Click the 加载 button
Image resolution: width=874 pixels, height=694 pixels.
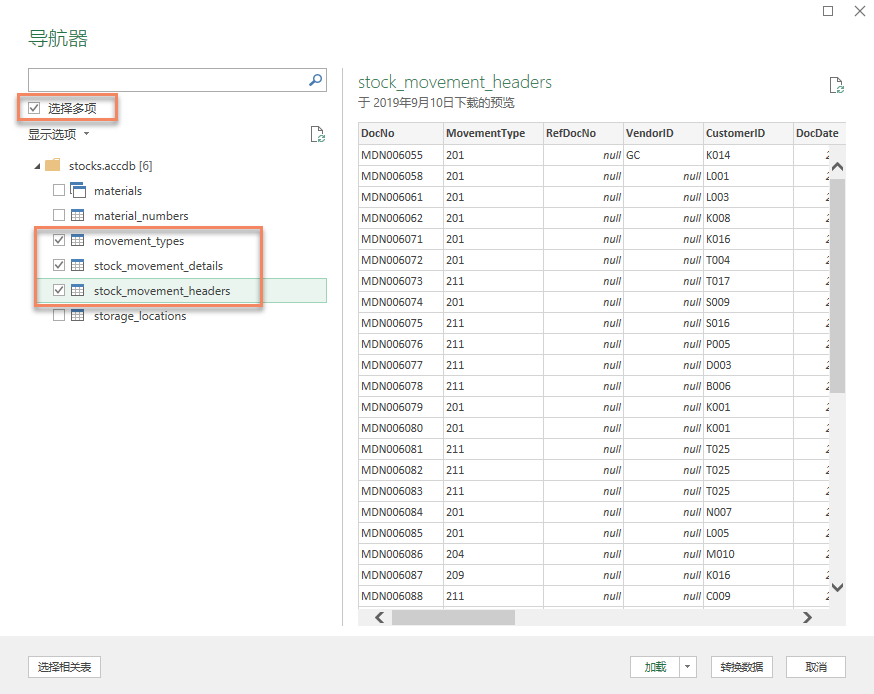pyautogui.click(x=655, y=667)
